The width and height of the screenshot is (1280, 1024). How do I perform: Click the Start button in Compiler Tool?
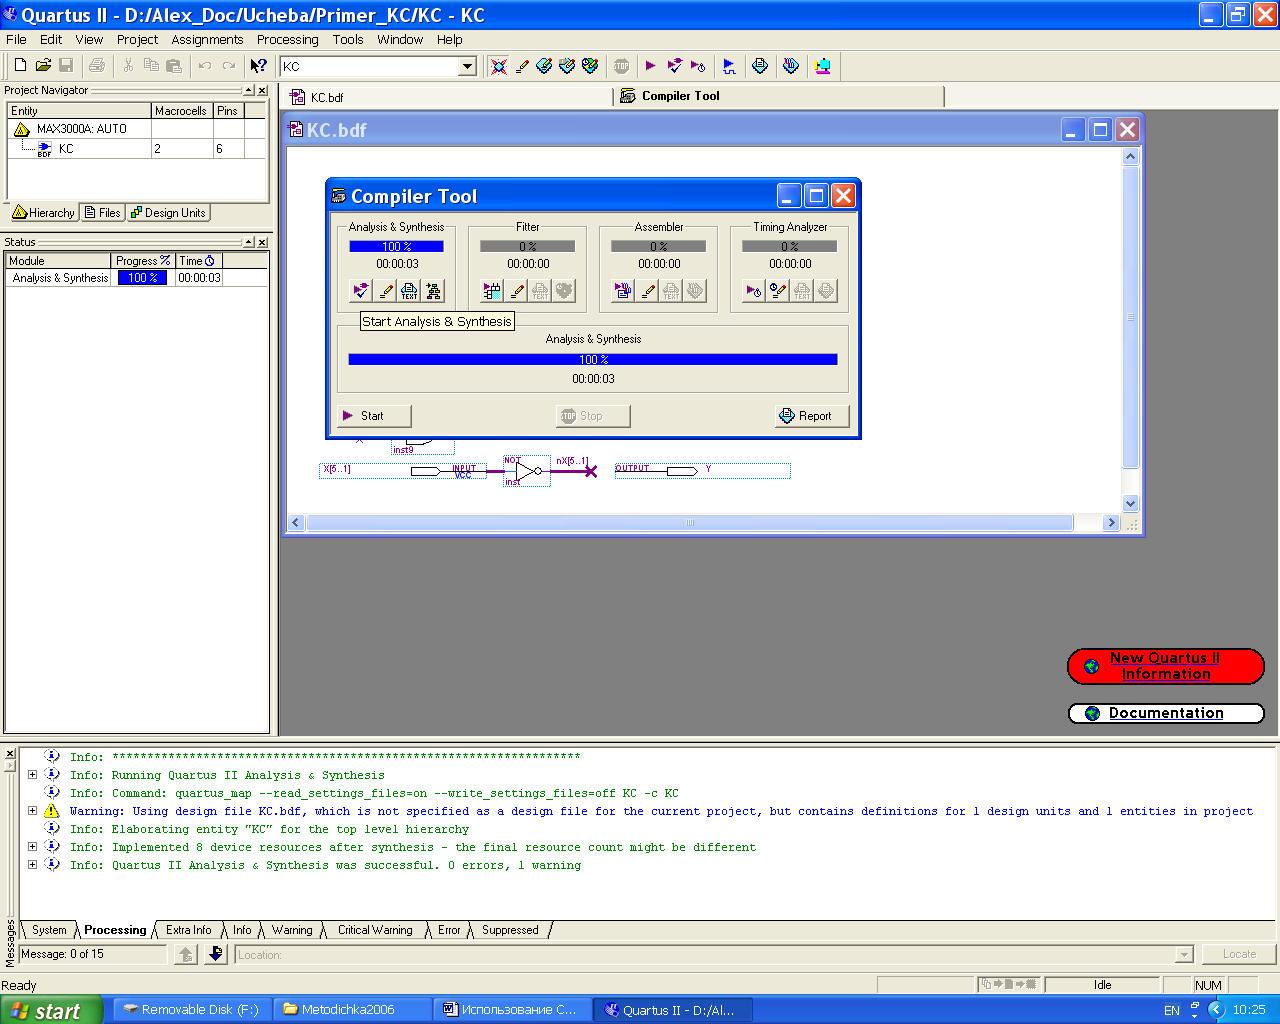pos(374,416)
